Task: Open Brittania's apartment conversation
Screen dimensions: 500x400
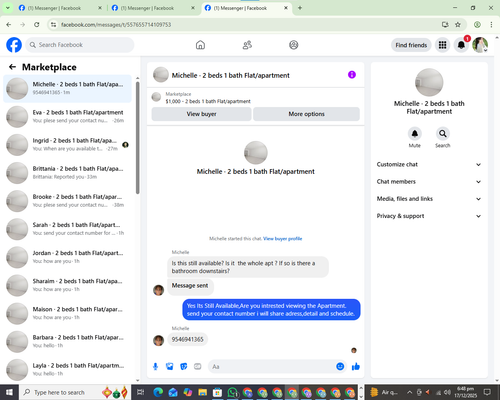Action: click(x=67, y=173)
